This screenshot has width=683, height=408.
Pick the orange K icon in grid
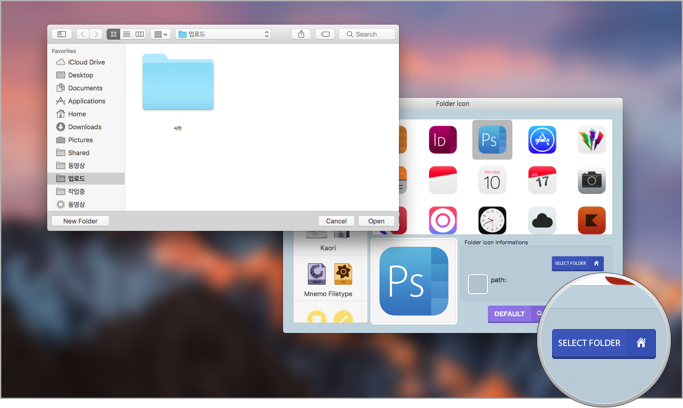[592, 220]
